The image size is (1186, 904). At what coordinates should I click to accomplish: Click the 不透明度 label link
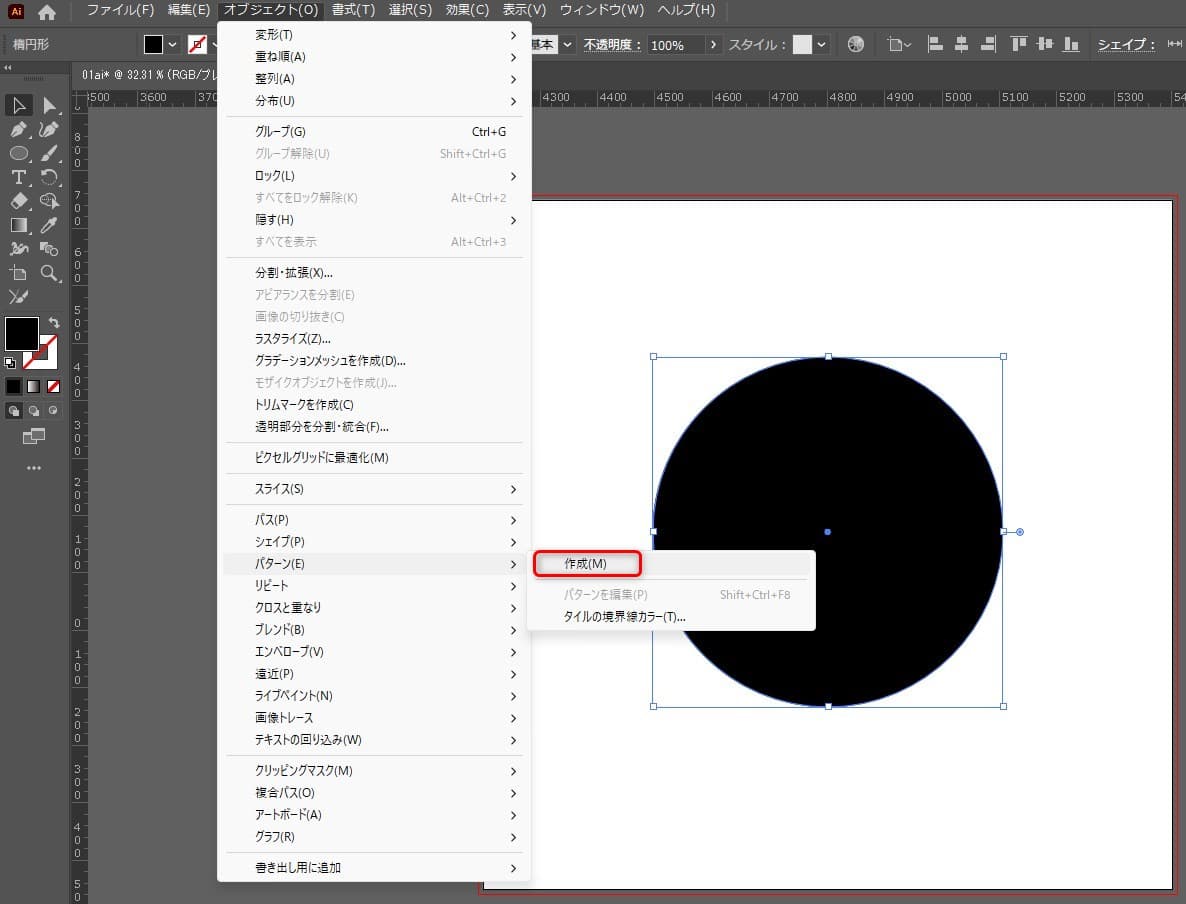[613, 45]
